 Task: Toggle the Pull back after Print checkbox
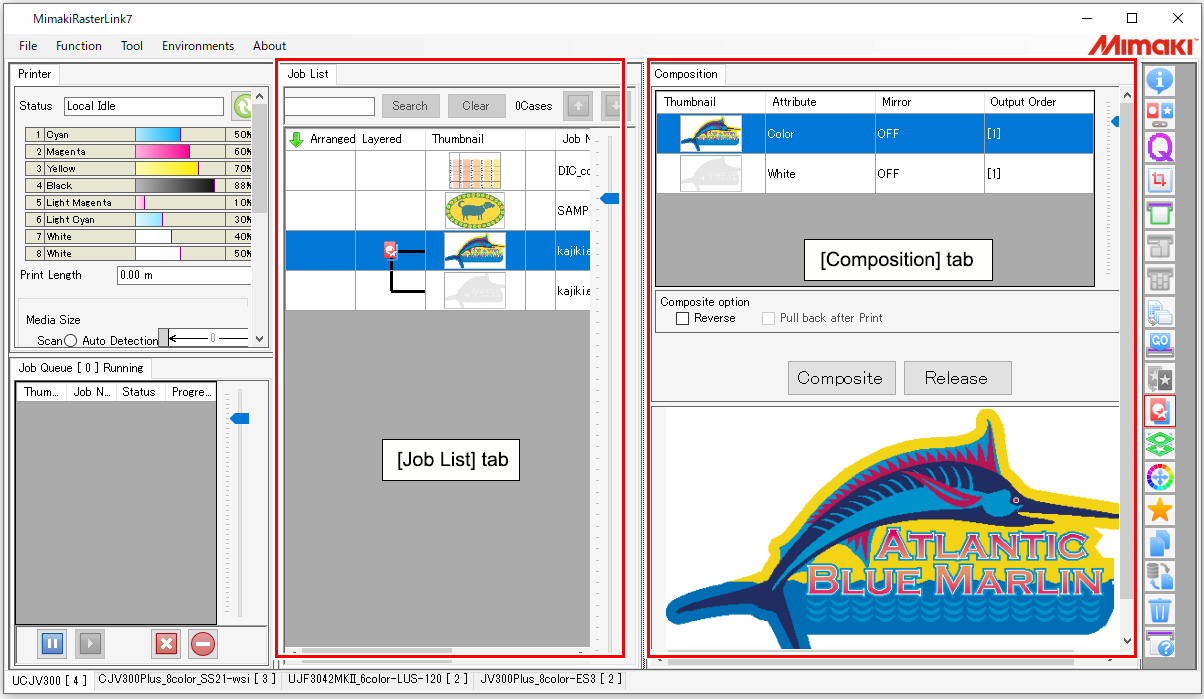click(x=768, y=318)
